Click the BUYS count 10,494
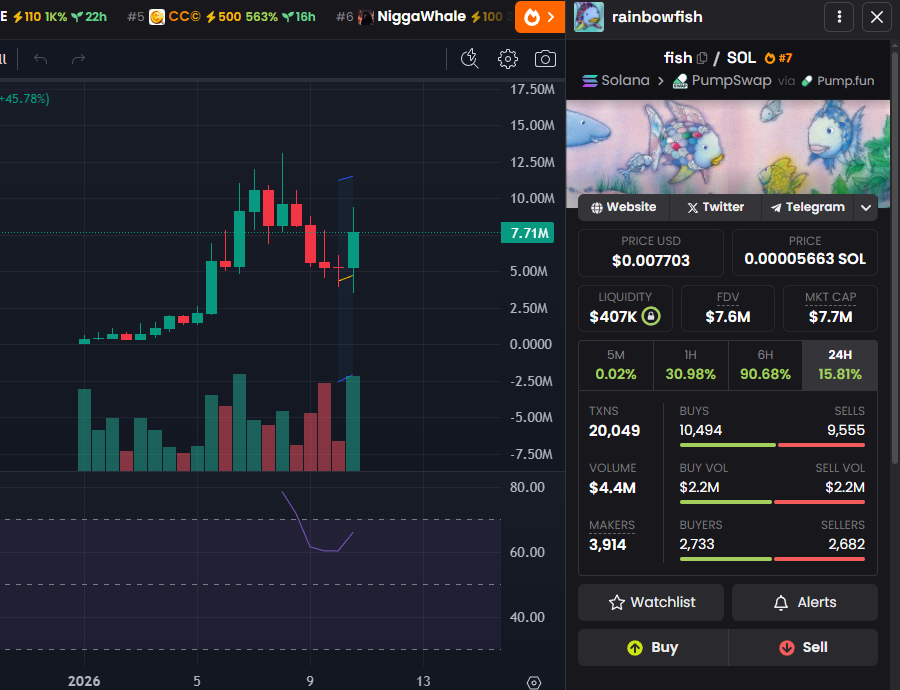 (700, 431)
